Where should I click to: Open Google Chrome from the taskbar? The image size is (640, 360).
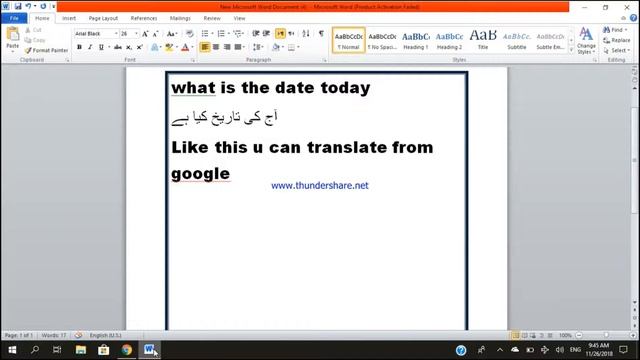pos(127,350)
